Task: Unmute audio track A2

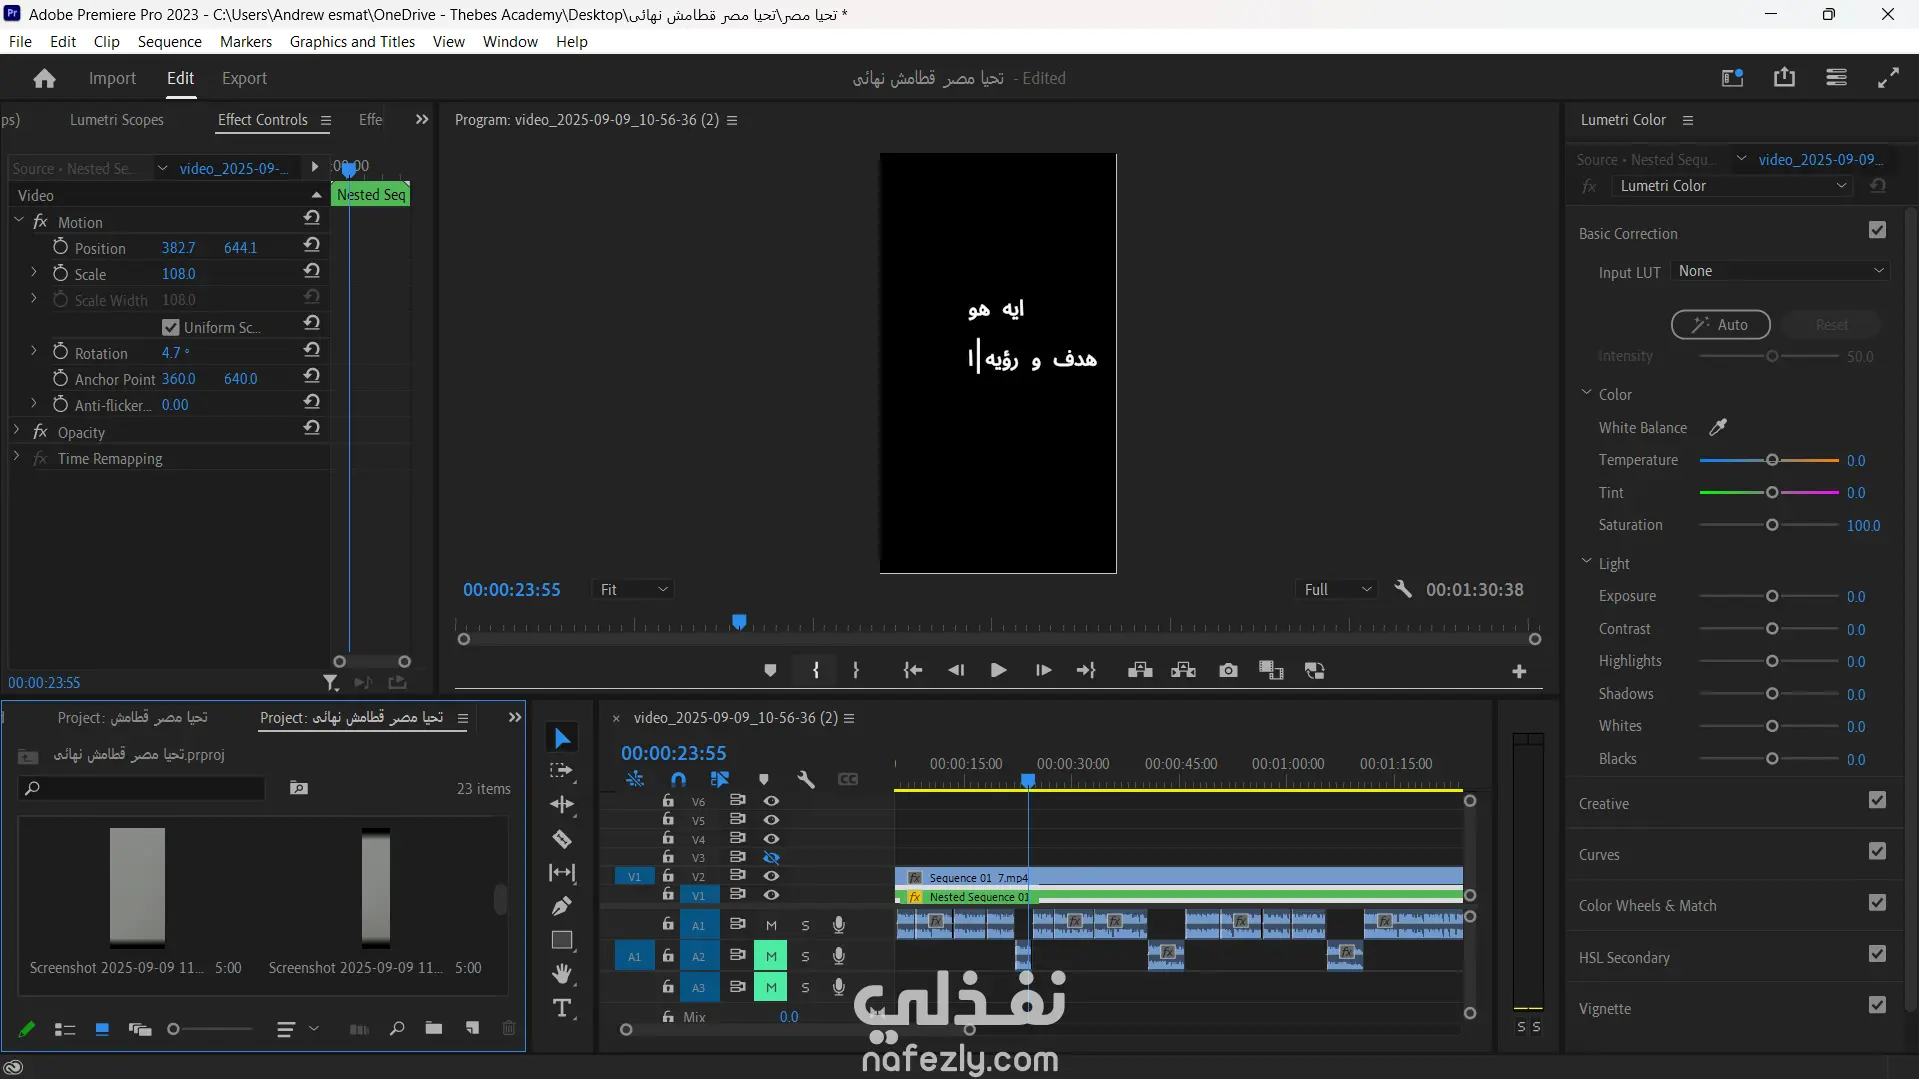Action: [771, 956]
